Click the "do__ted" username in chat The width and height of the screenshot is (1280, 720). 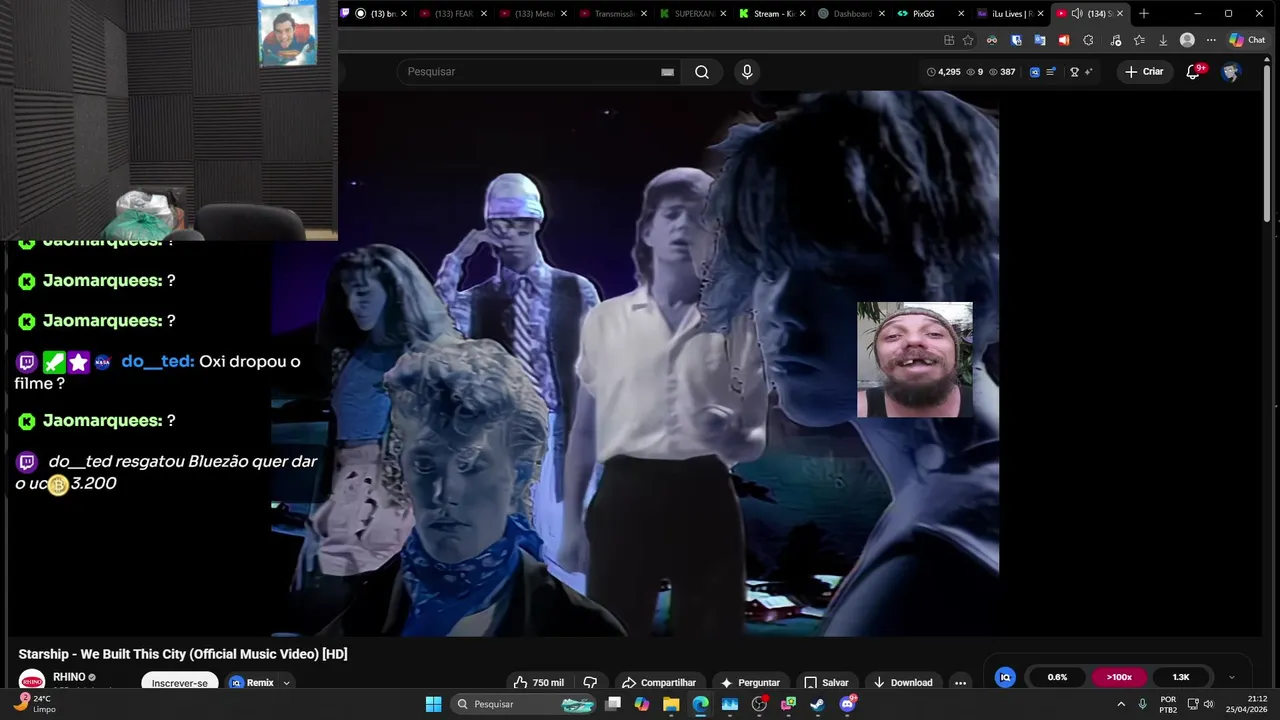click(x=157, y=361)
